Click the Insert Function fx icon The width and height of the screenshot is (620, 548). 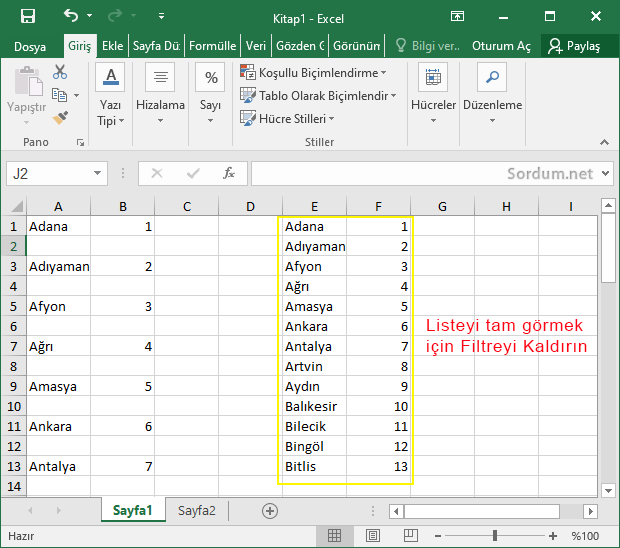[228, 173]
